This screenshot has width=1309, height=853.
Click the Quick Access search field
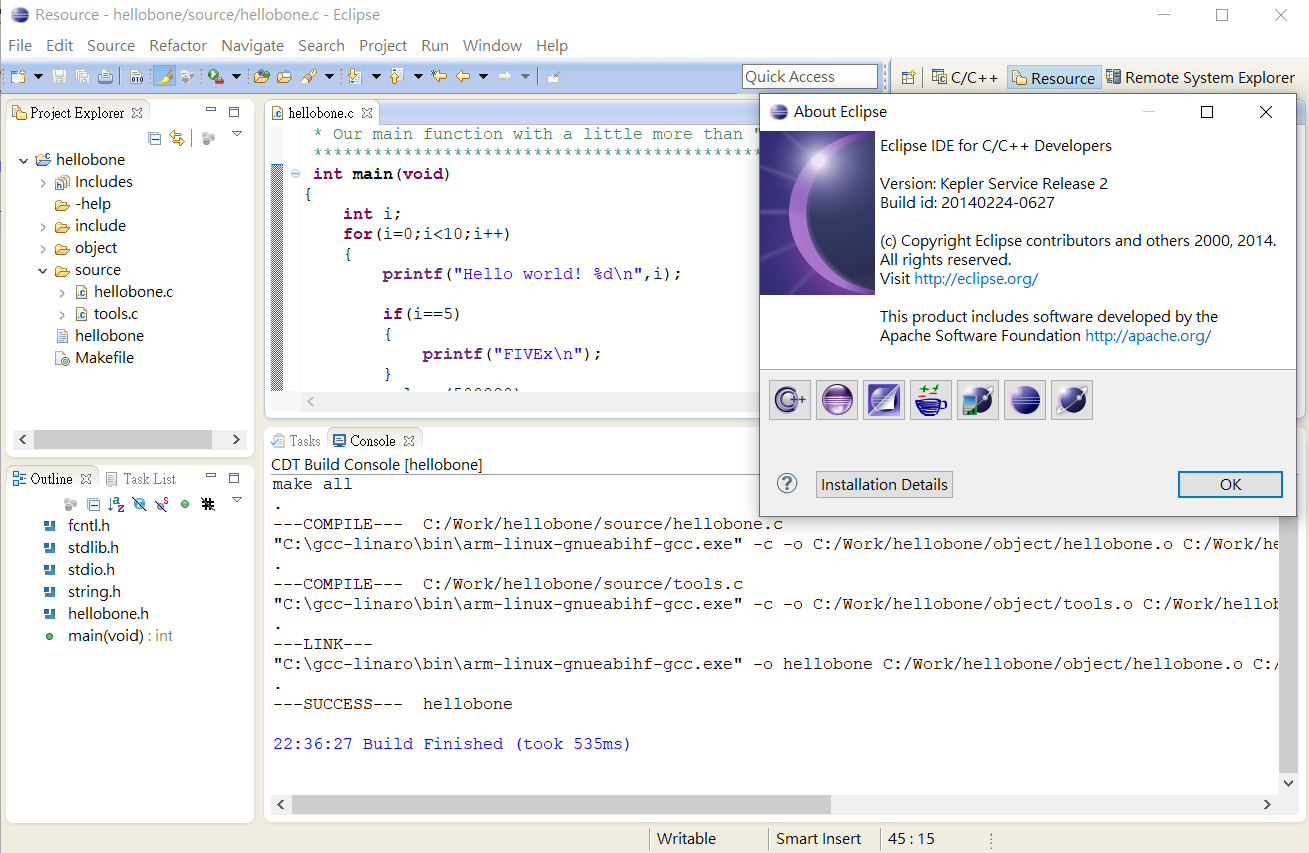[x=810, y=77]
